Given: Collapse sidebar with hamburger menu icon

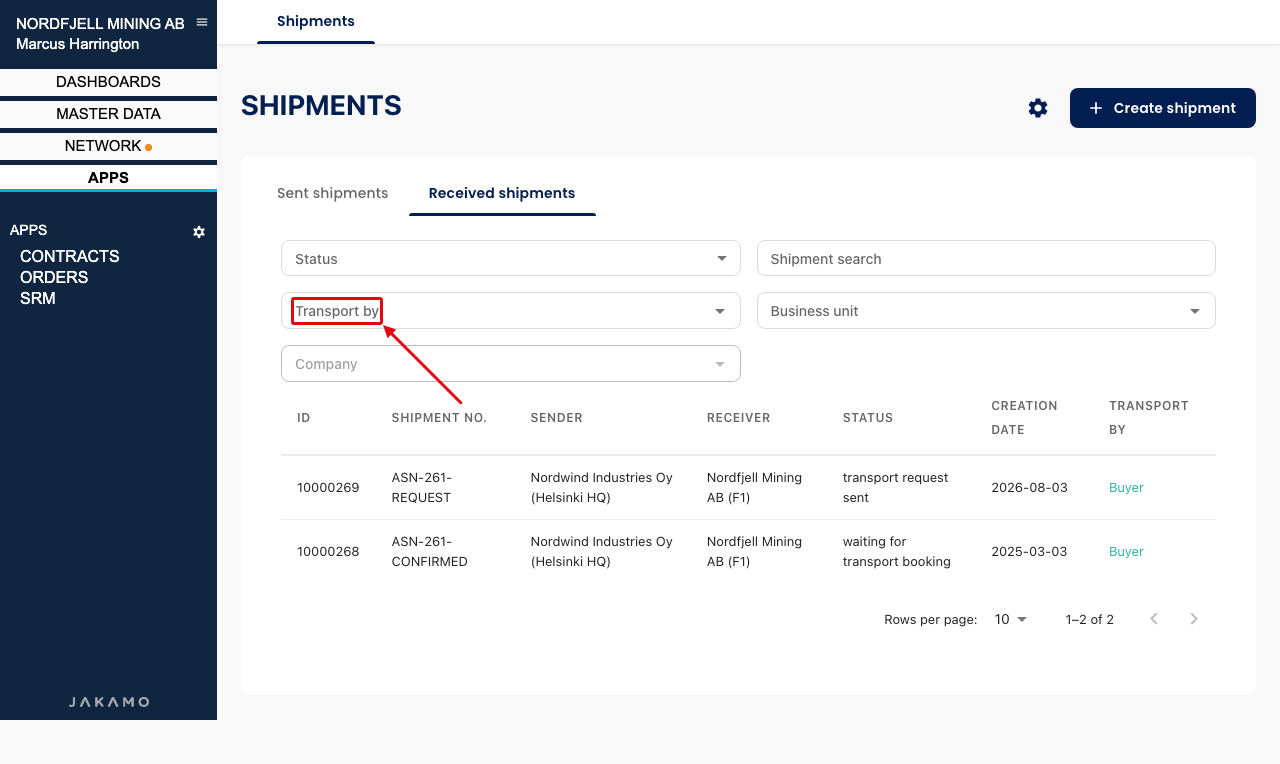Looking at the screenshot, I should pyautogui.click(x=202, y=22).
